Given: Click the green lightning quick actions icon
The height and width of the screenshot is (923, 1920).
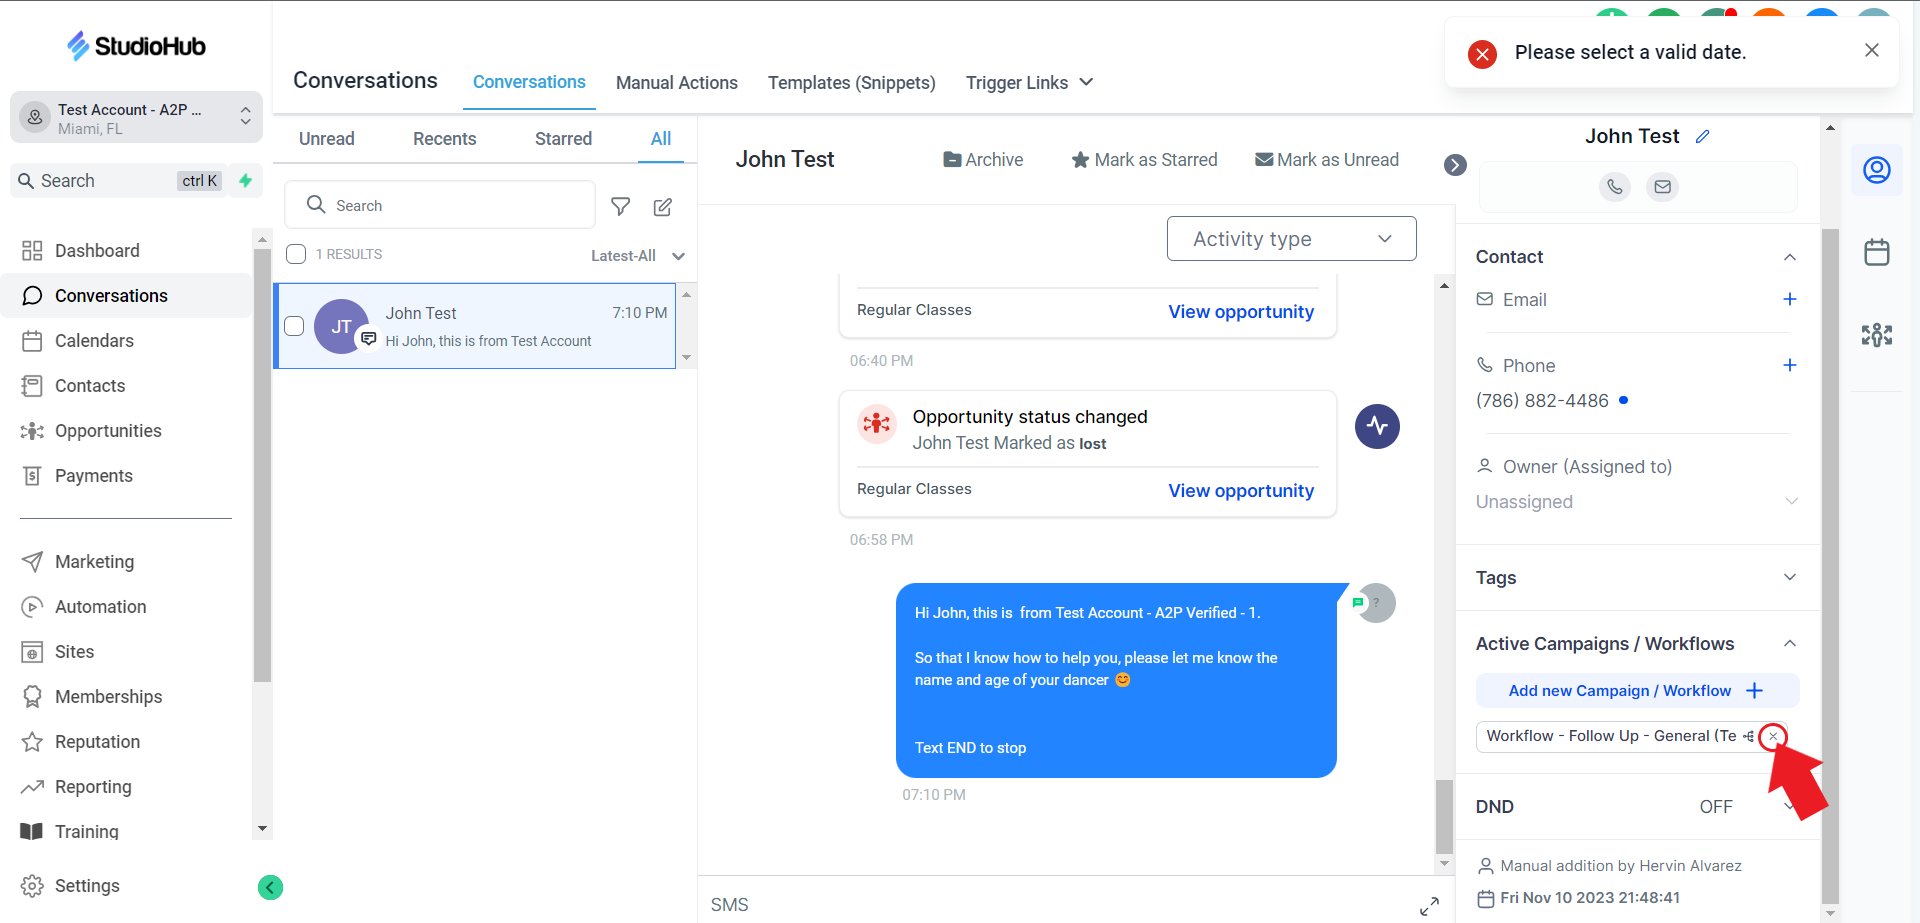Looking at the screenshot, I should point(245,181).
